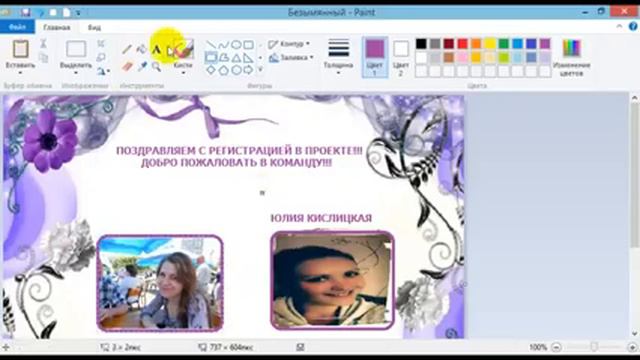Select the Magnifier tool
The width and height of the screenshot is (640, 360).
click(x=156, y=66)
